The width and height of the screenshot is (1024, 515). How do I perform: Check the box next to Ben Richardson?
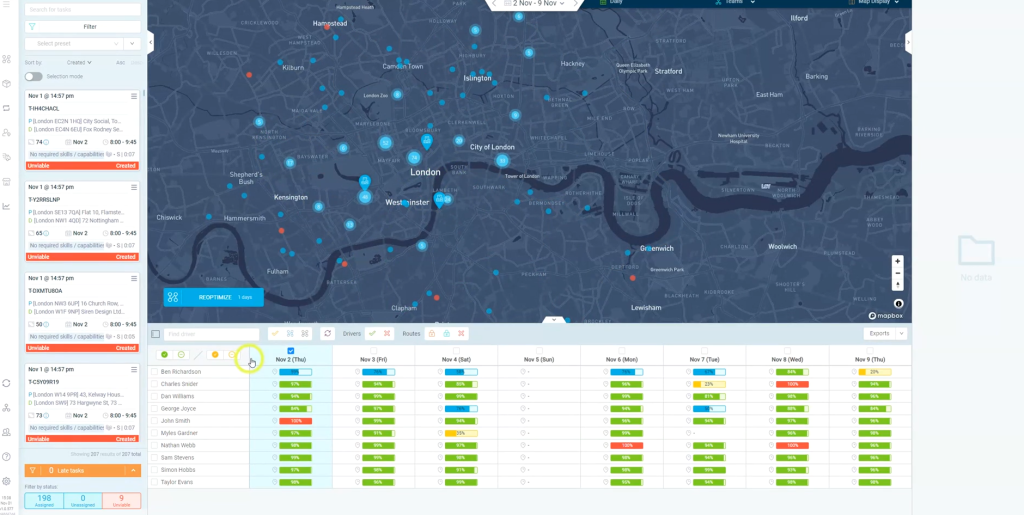[155, 371]
